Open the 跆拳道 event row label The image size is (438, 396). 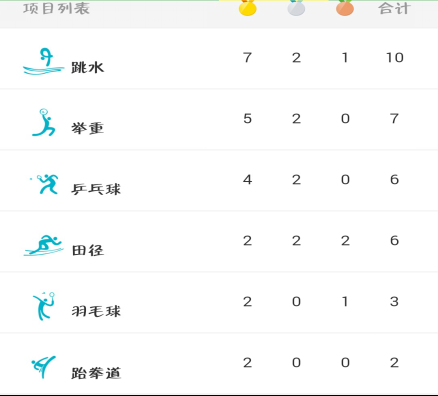click(96, 373)
